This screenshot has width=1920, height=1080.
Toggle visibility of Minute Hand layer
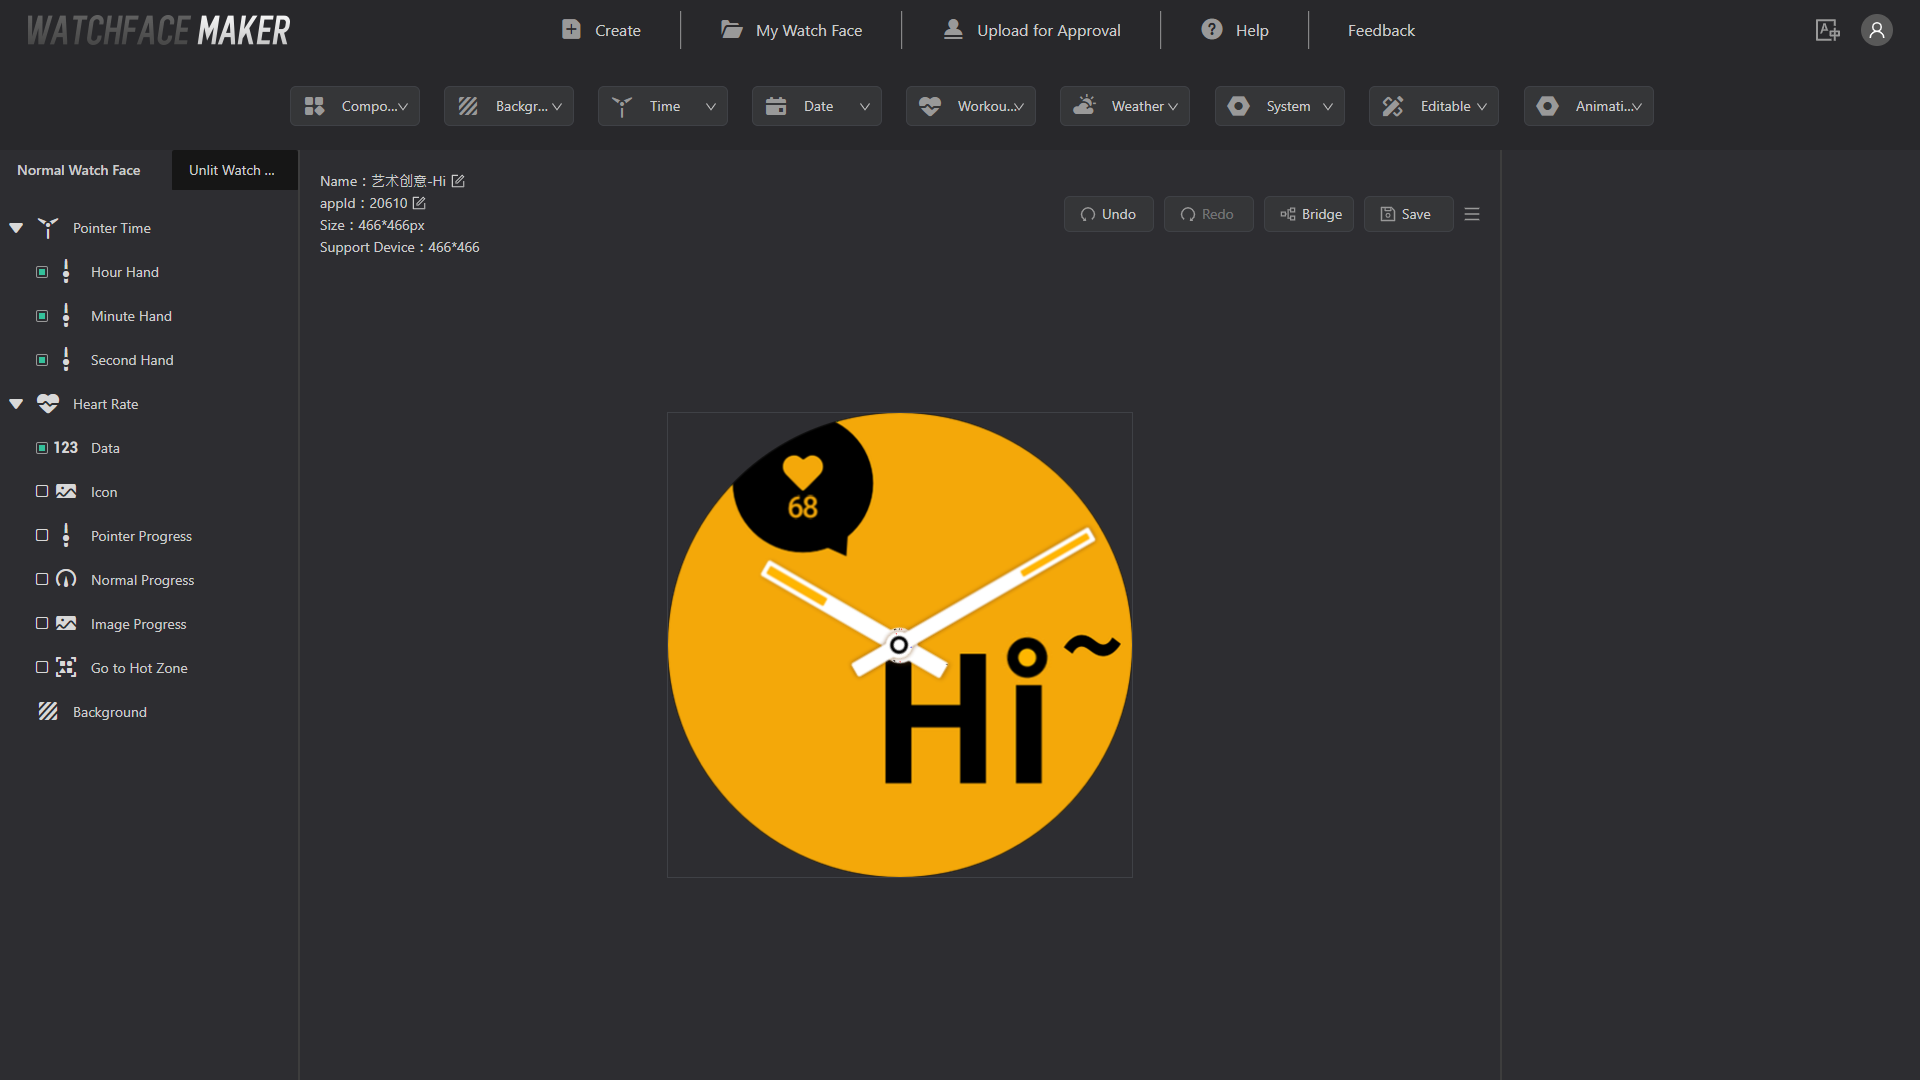(x=42, y=315)
